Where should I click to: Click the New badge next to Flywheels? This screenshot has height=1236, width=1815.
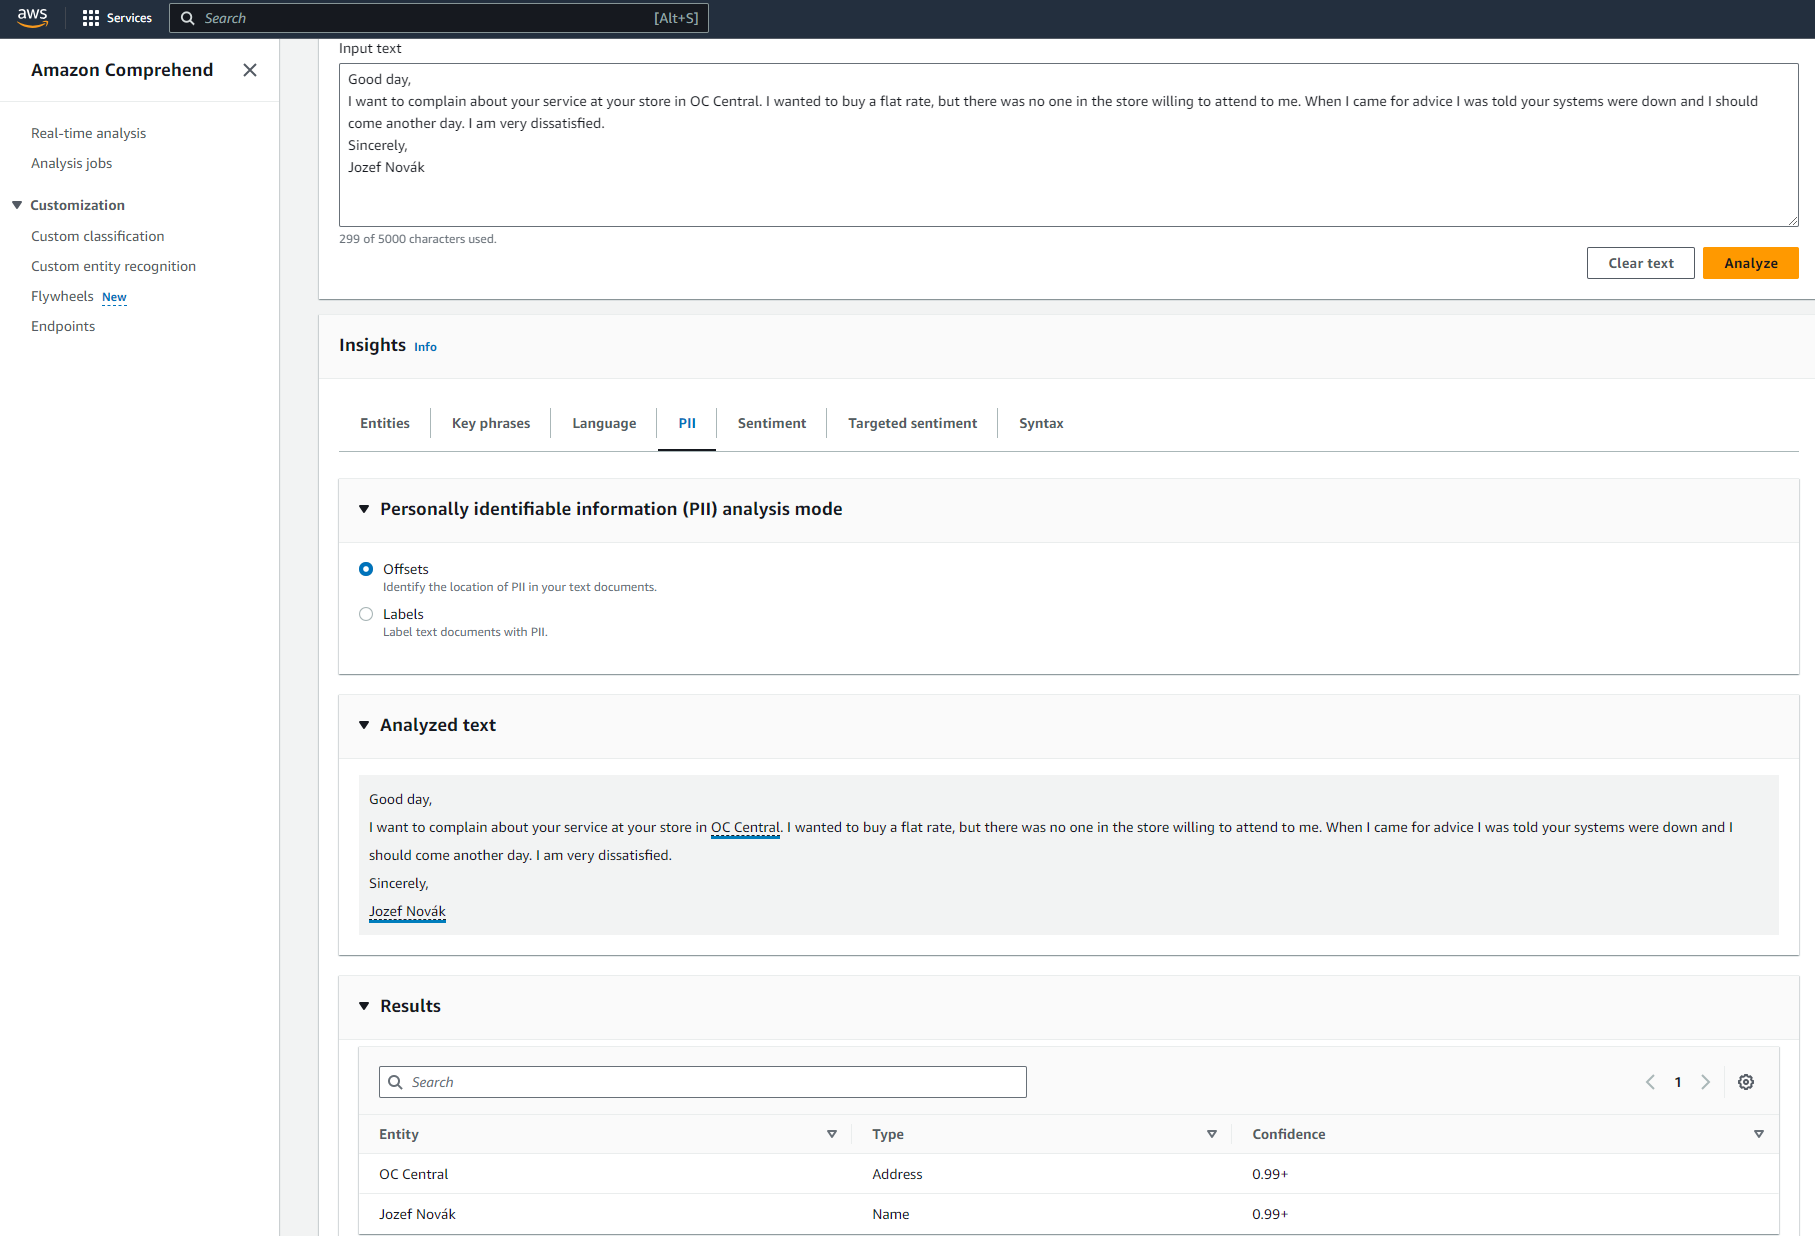[x=114, y=297]
